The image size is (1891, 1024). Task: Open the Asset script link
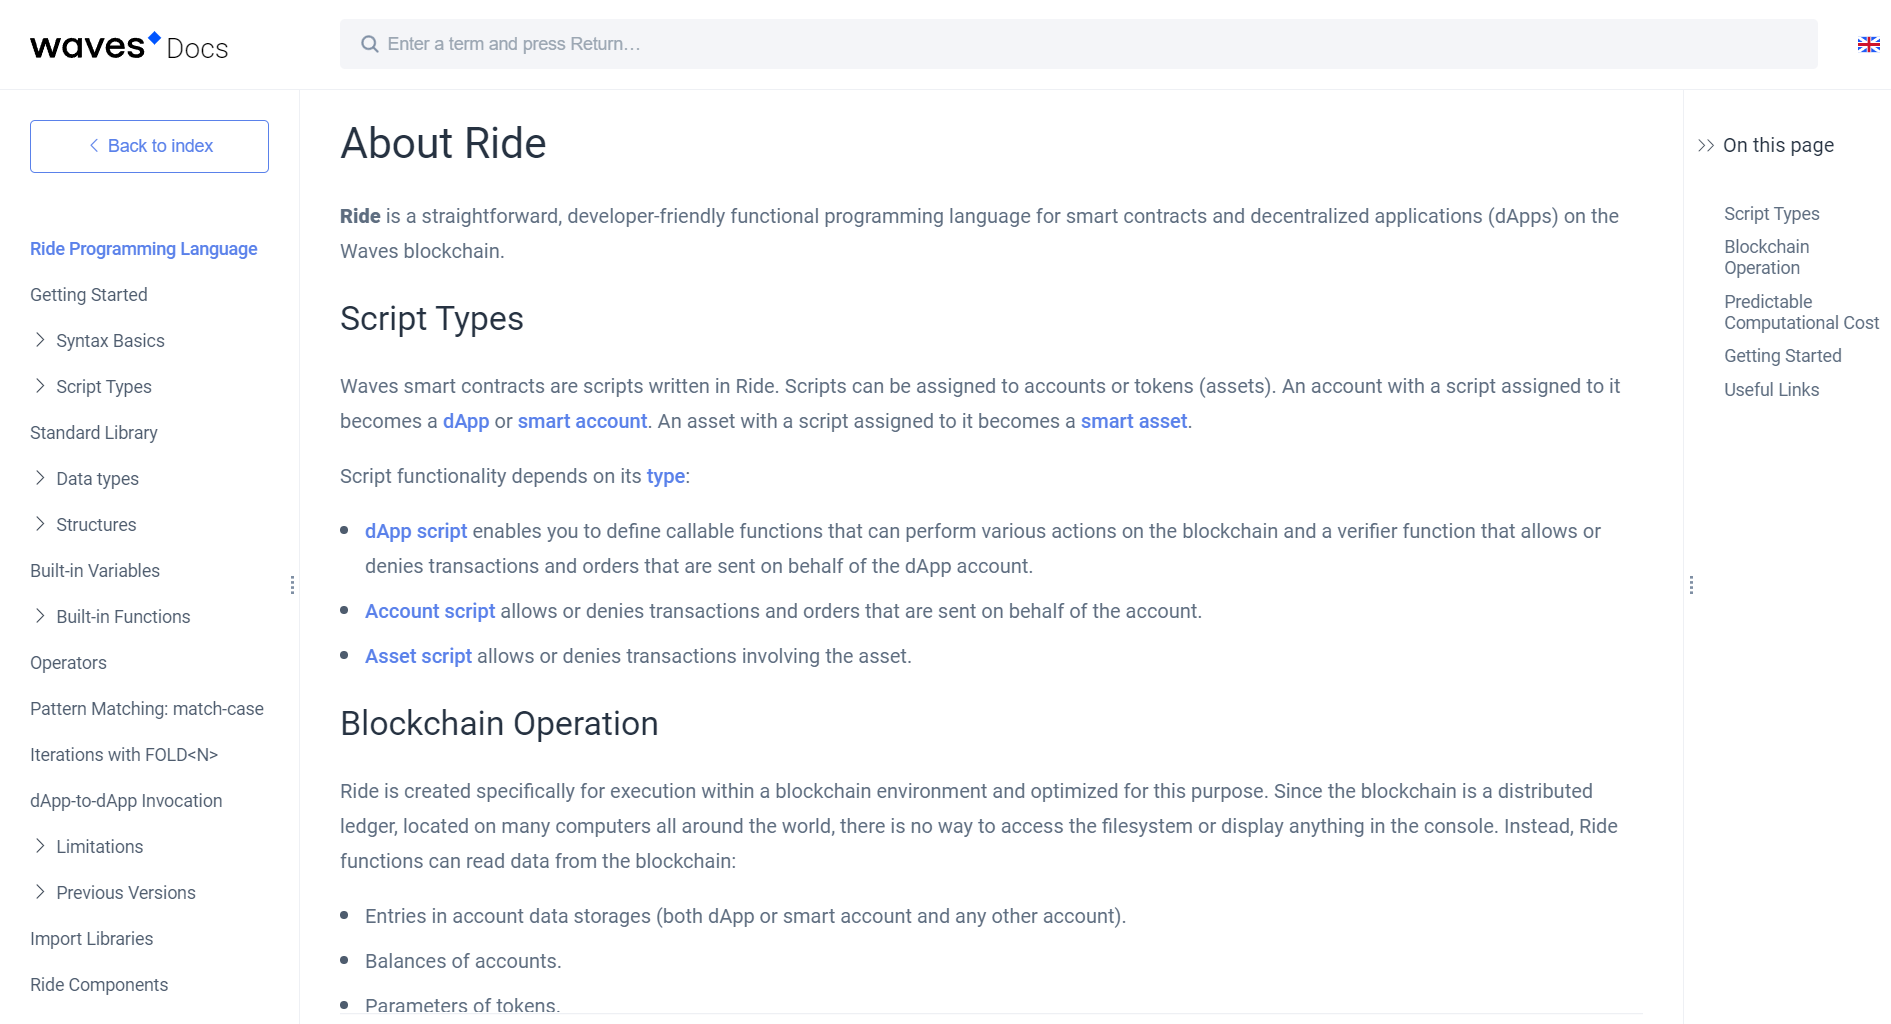pos(418,655)
